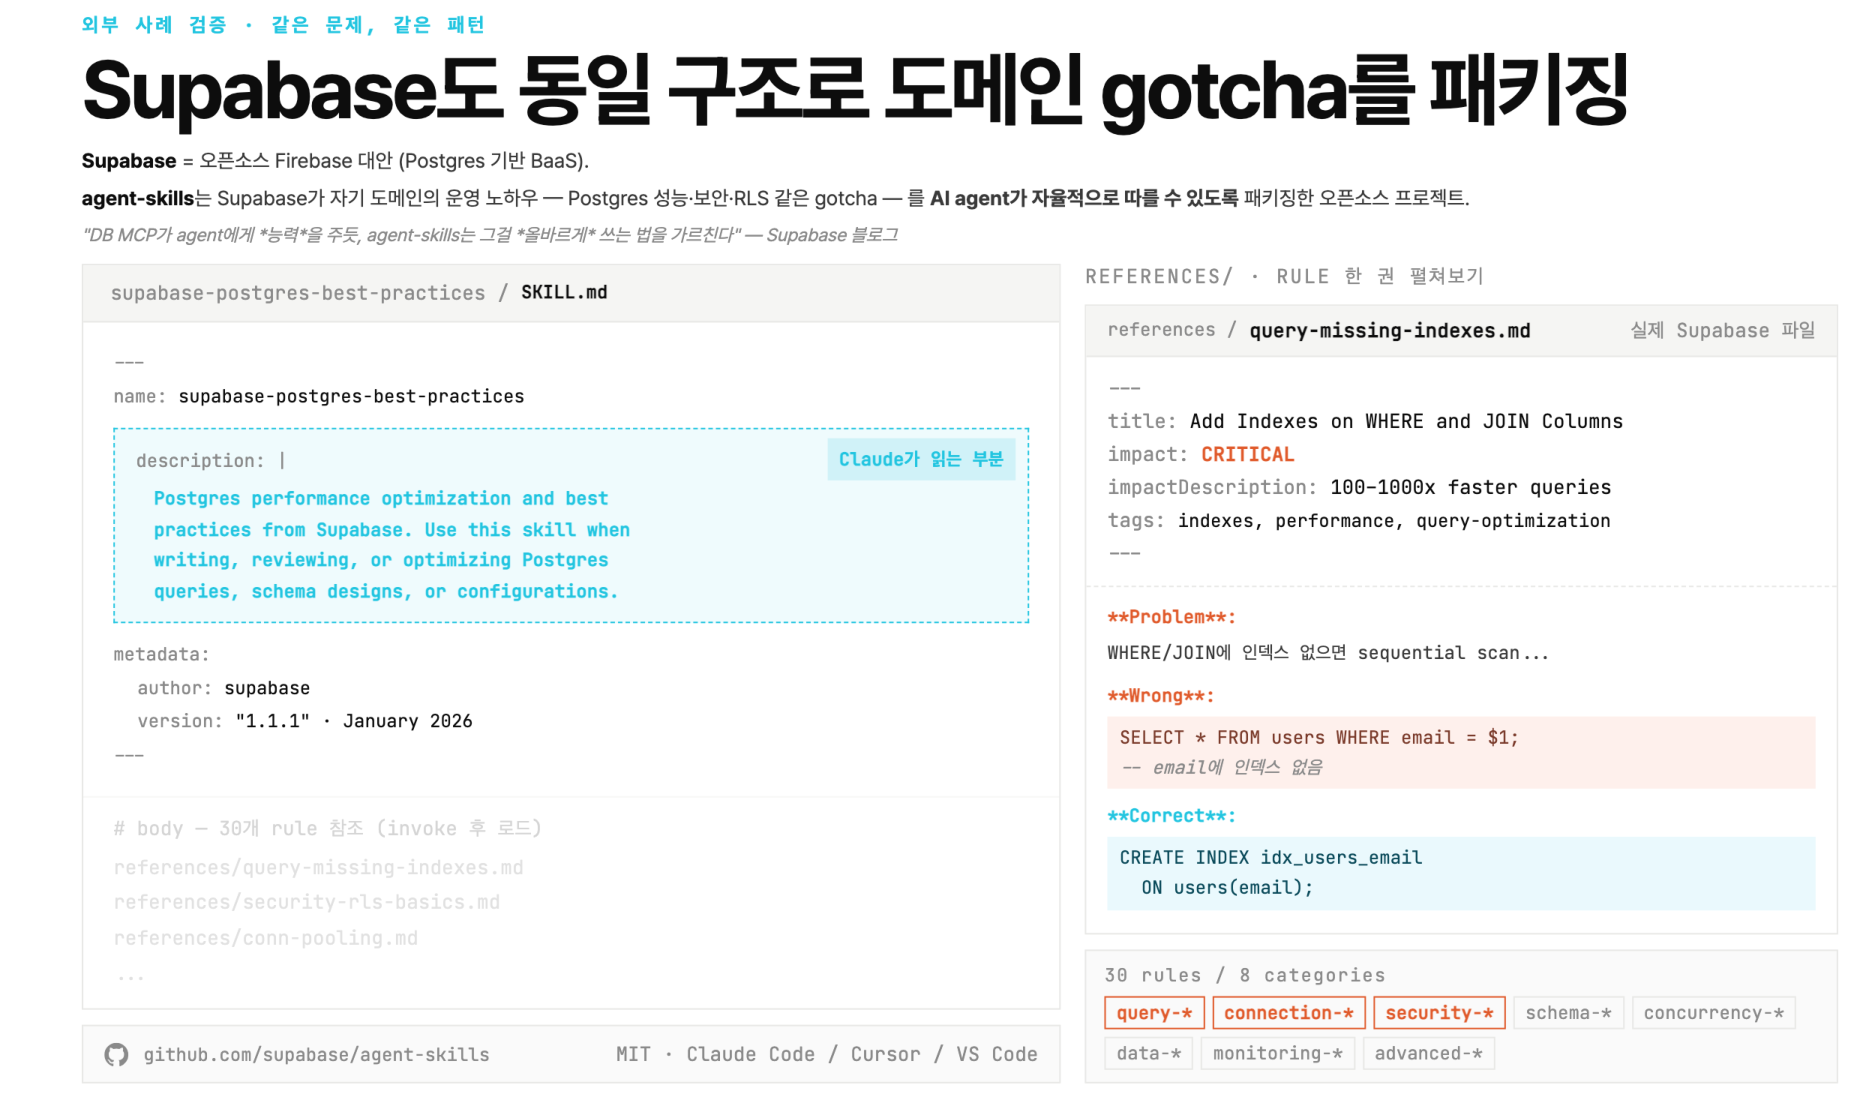Click supabase-postgres-best-practices folder path
The width and height of the screenshot is (1860, 1100).
pos(298,293)
